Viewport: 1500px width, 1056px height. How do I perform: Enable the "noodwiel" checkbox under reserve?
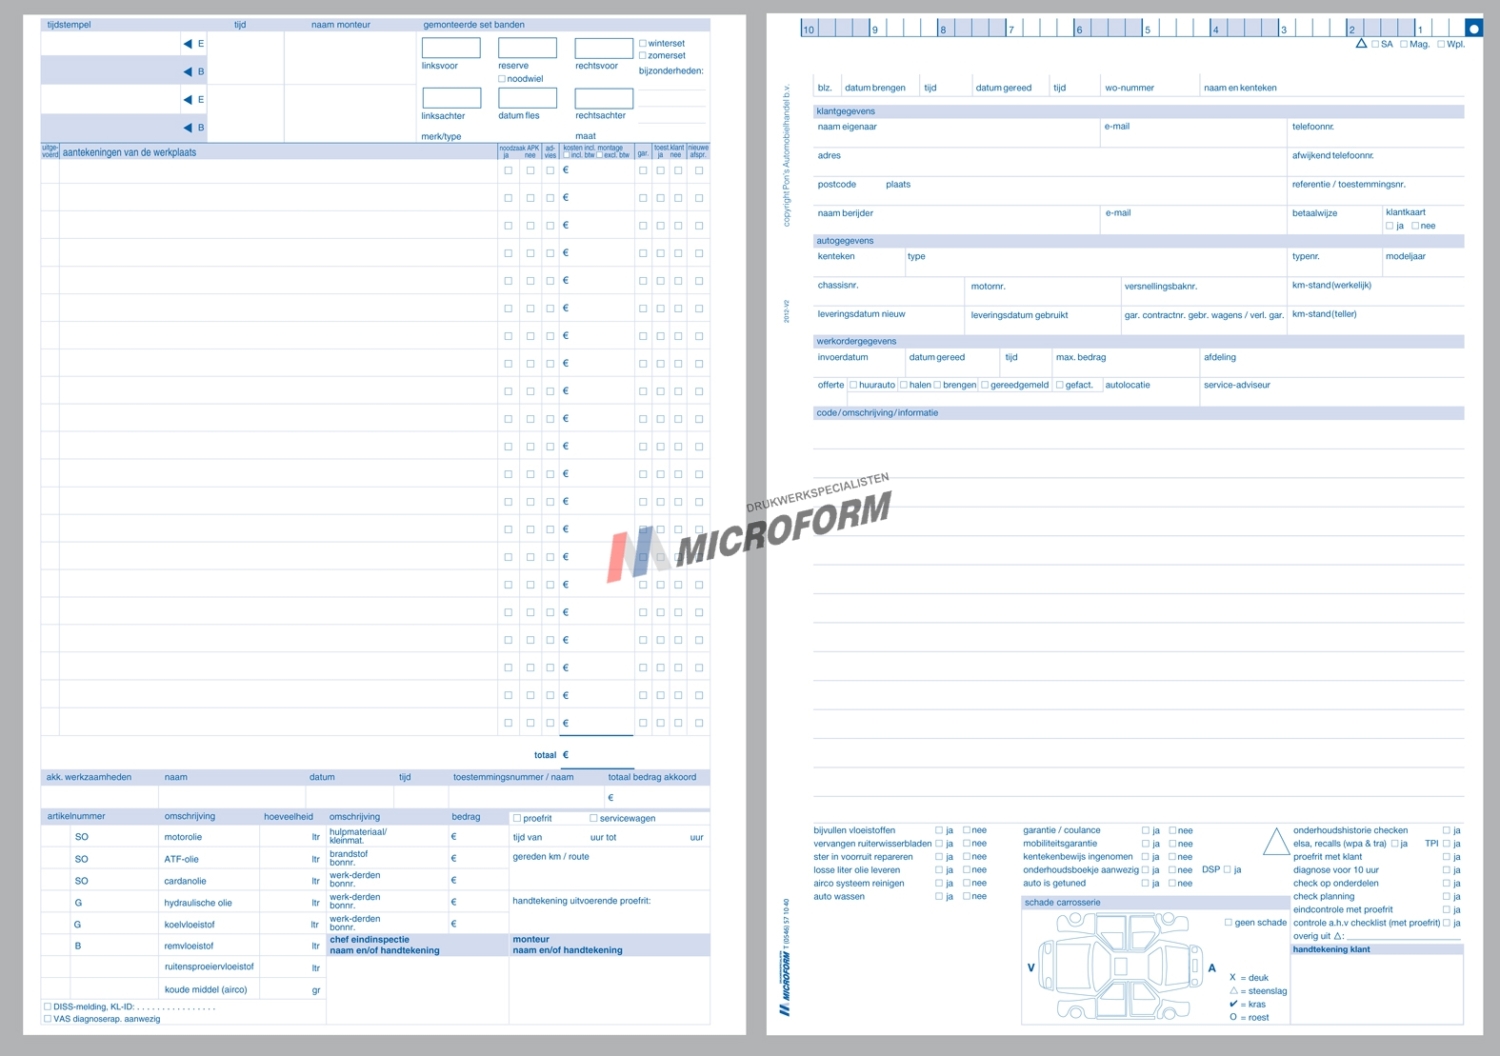click(x=500, y=78)
